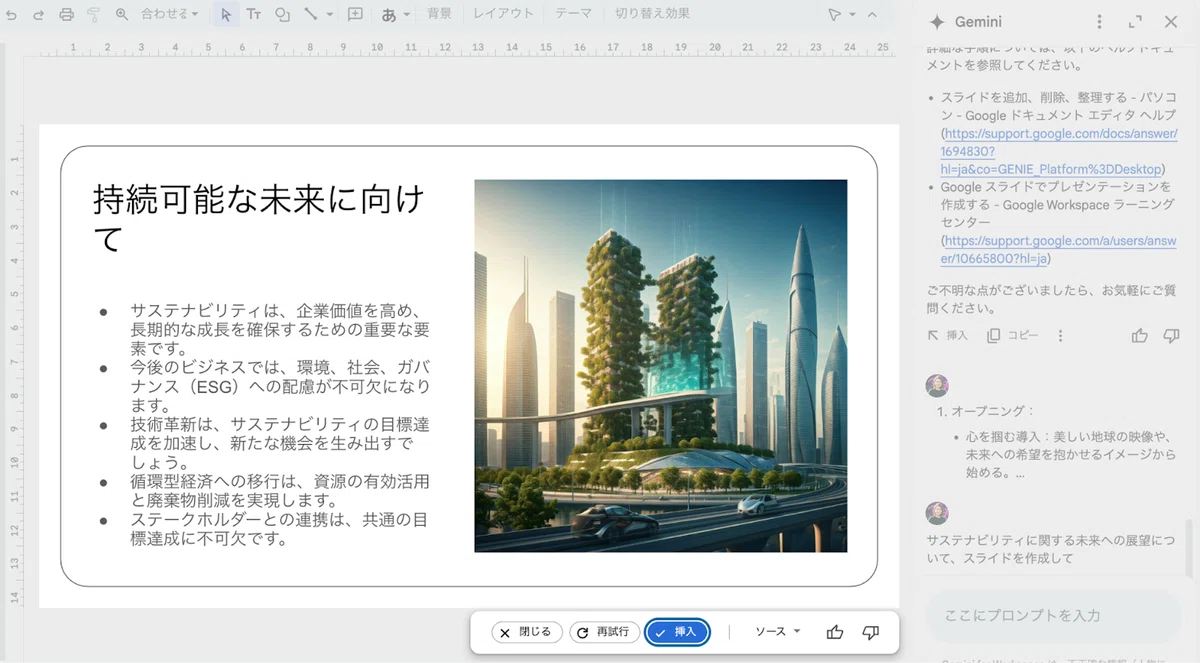Select the shape tool
This screenshot has width=1200, height=663.
click(x=282, y=15)
